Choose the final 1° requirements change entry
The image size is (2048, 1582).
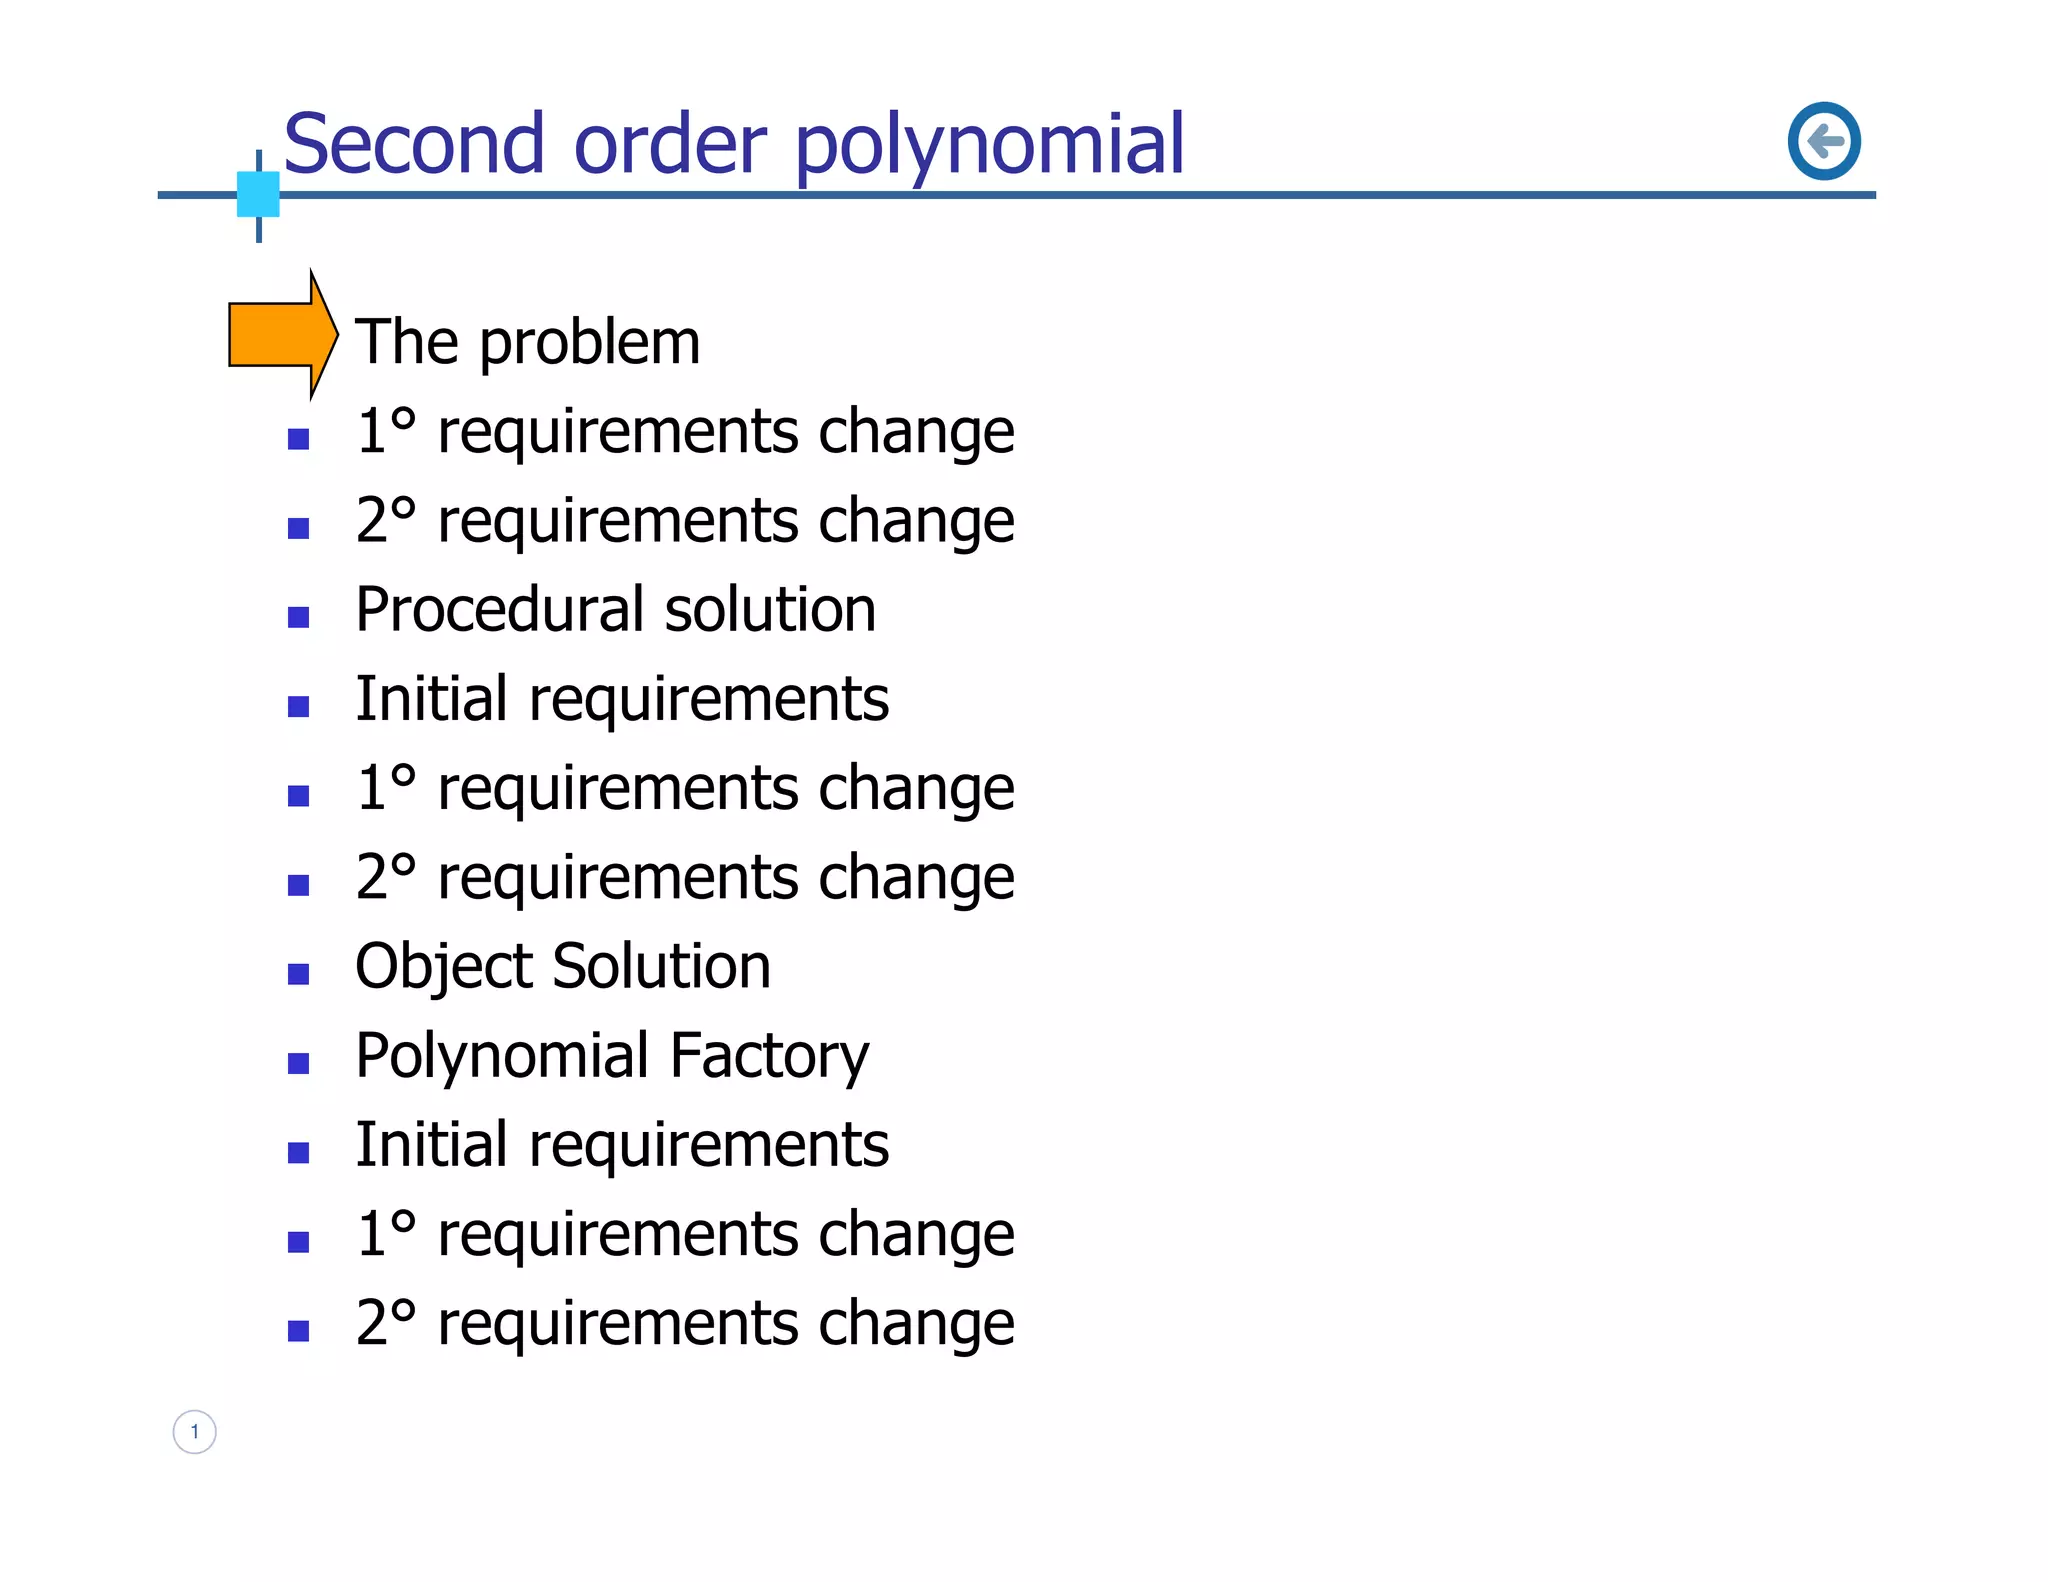pos(685,1233)
